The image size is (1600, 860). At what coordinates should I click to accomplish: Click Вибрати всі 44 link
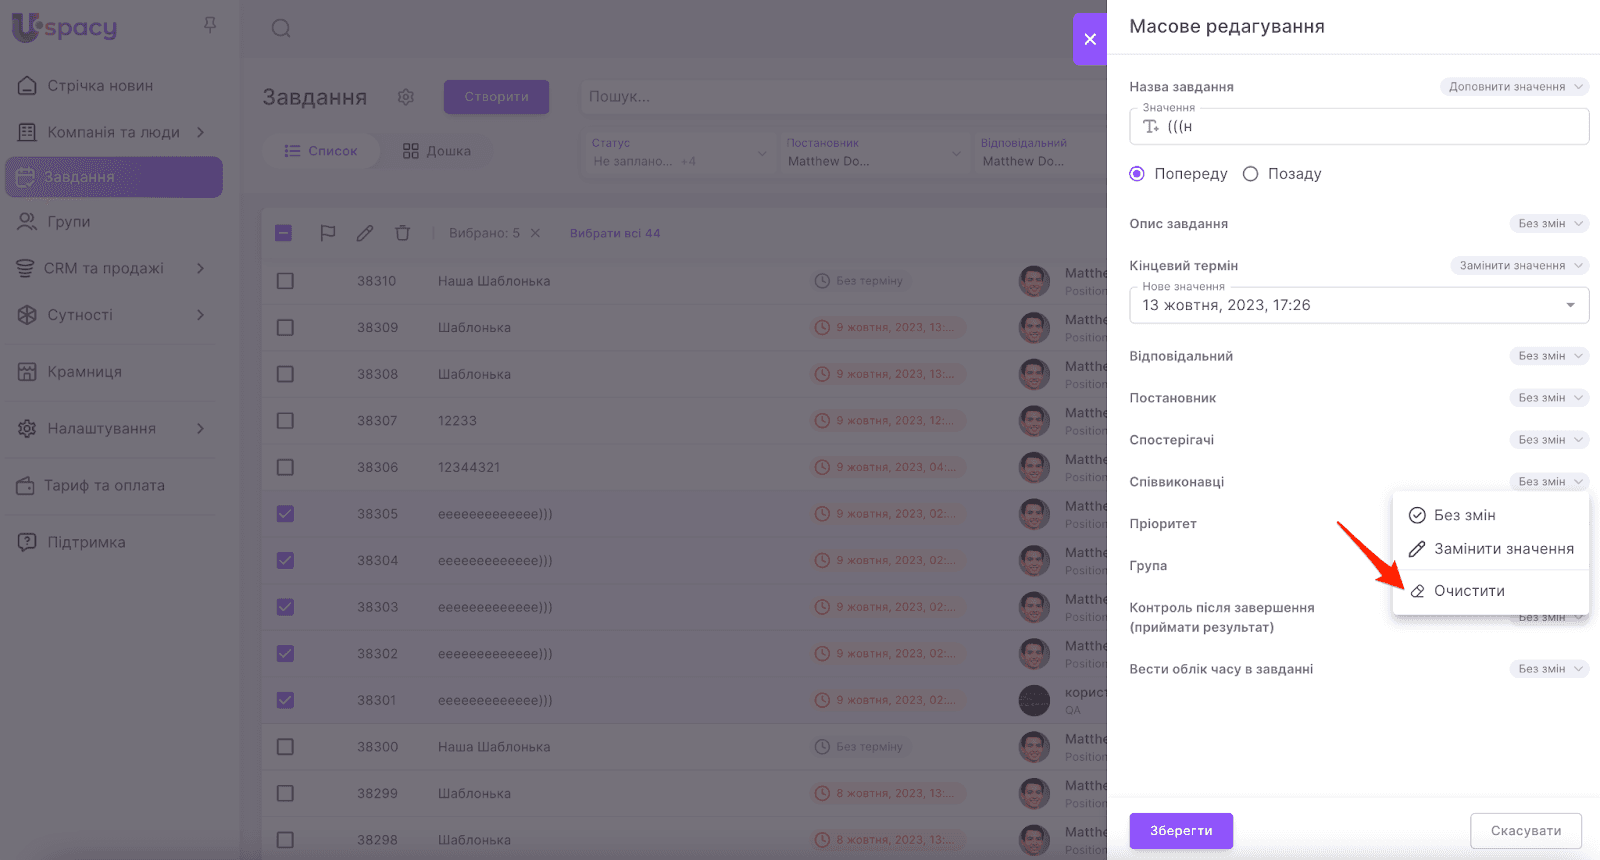tap(615, 233)
